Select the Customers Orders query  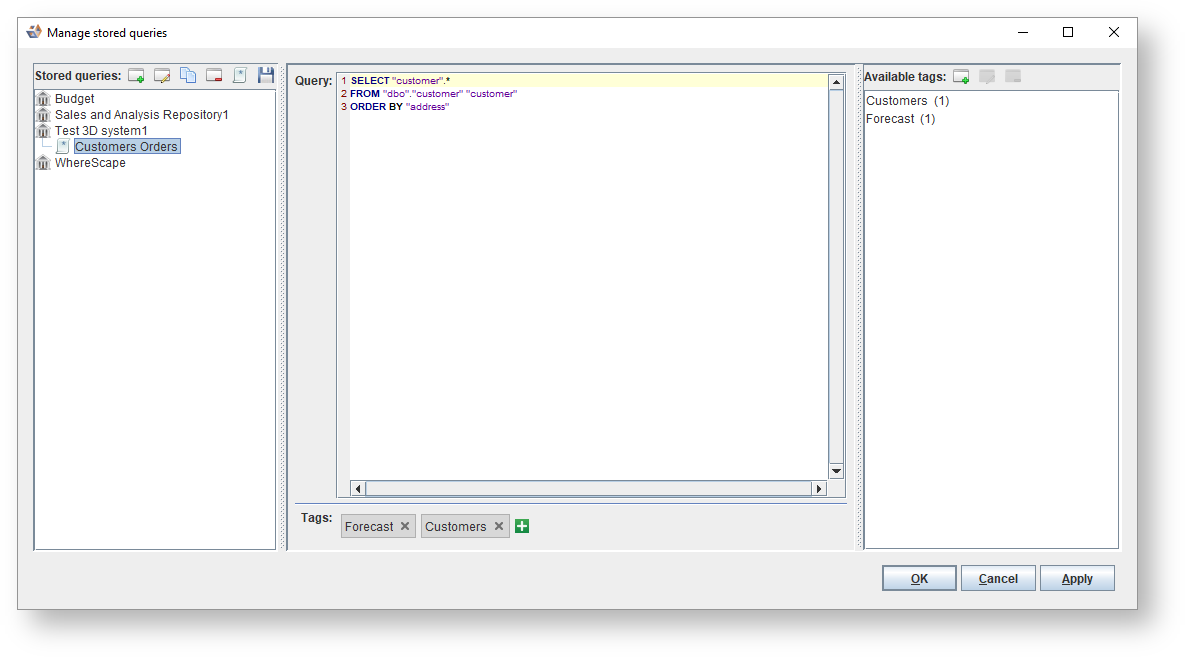point(126,147)
